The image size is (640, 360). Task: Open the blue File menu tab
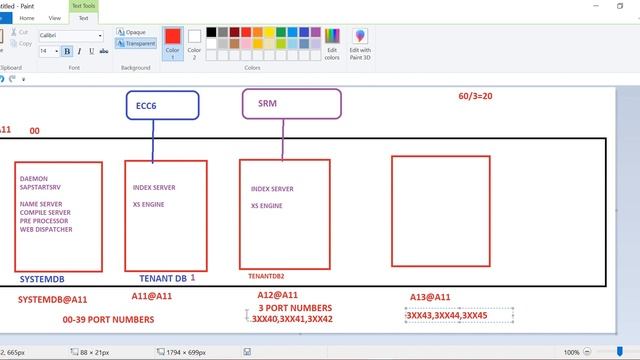tap(5, 18)
